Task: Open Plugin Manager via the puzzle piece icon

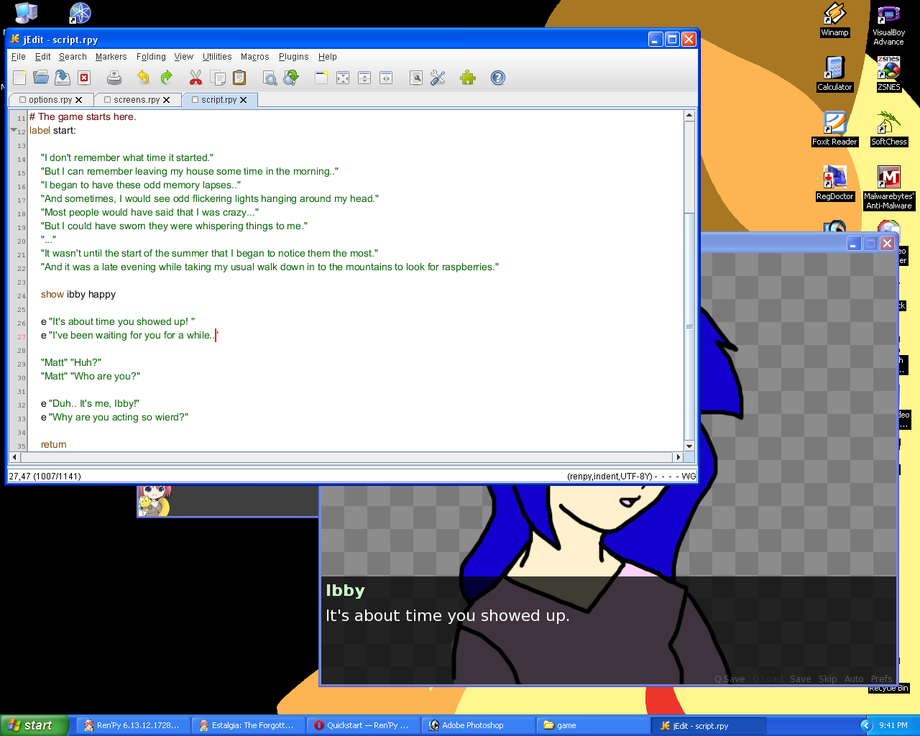Action: 468,77
